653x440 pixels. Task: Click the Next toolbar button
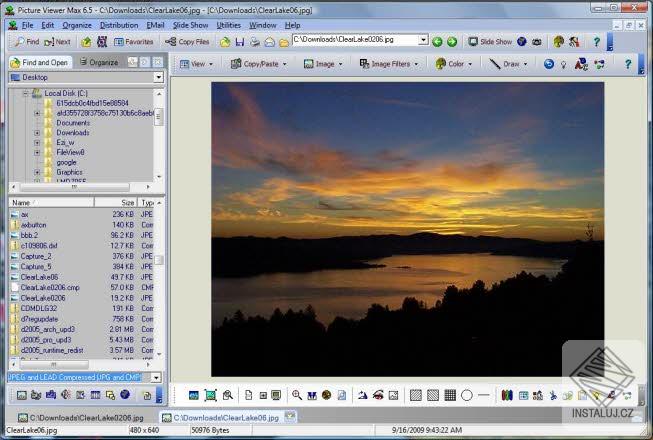coord(57,42)
